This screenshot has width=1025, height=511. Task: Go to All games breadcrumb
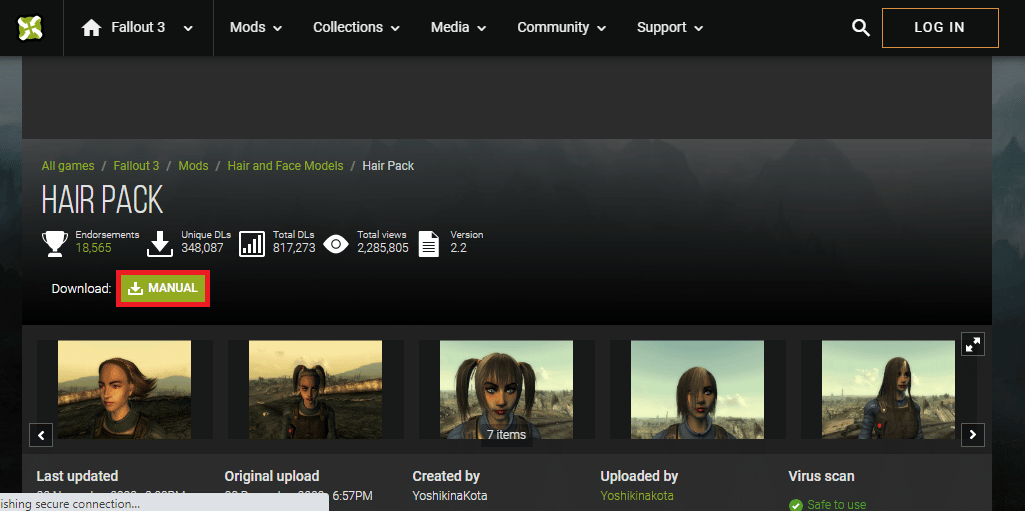(68, 166)
